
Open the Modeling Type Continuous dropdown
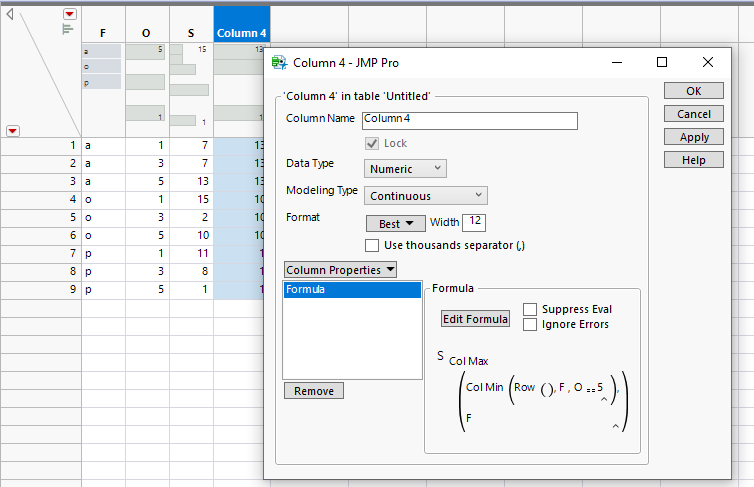click(x=426, y=195)
